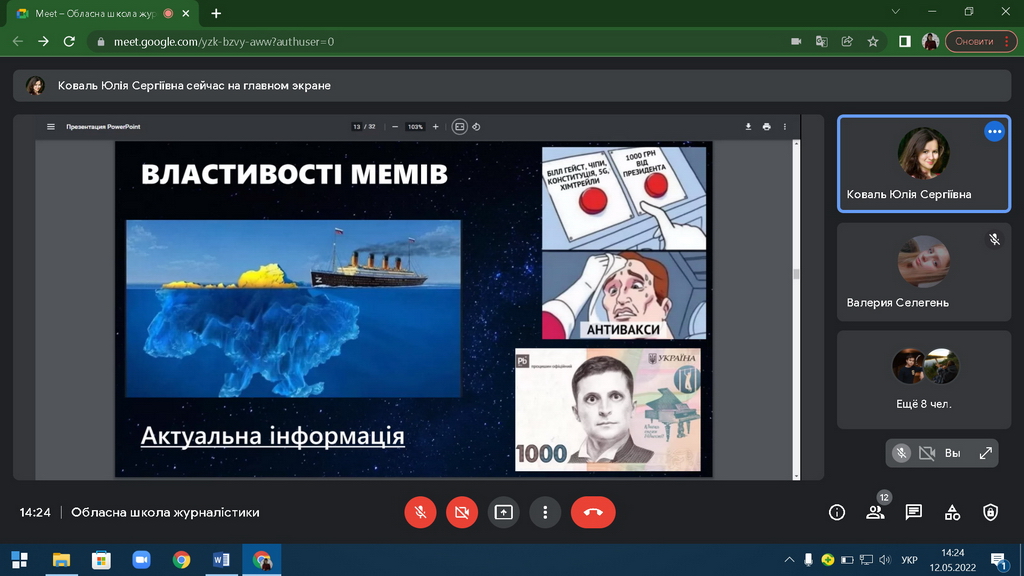Open Word from the taskbar
Viewport: 1024px width, 576px height.
[221, 560]
